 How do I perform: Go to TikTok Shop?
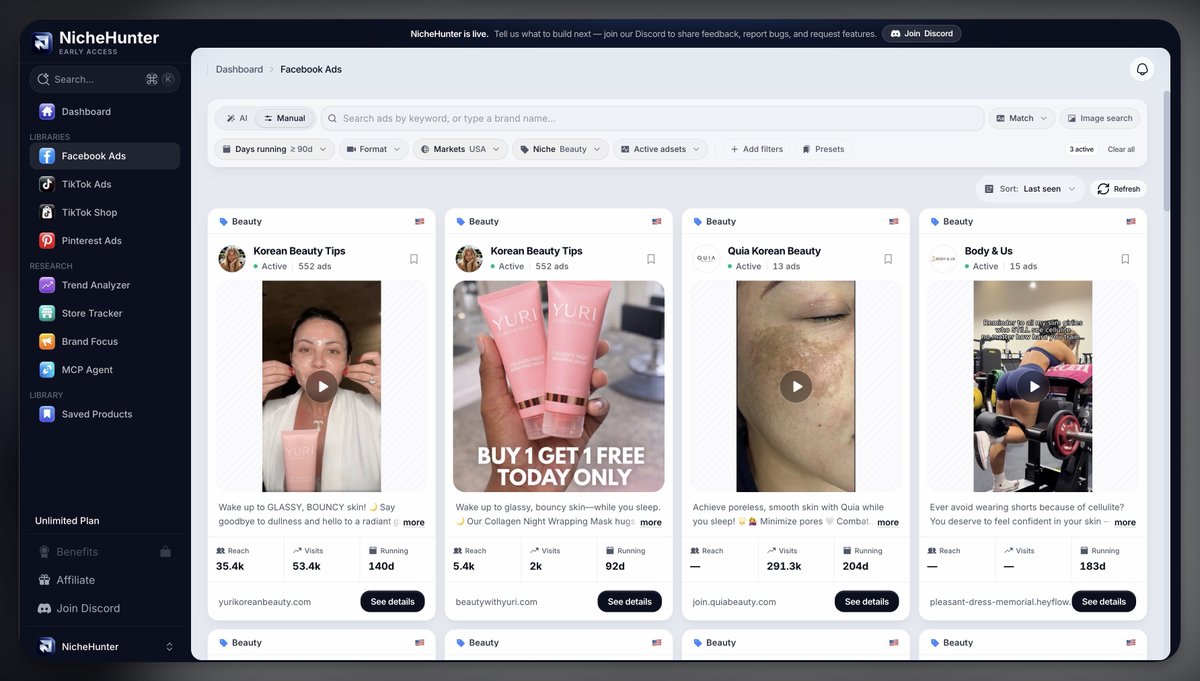105,212
